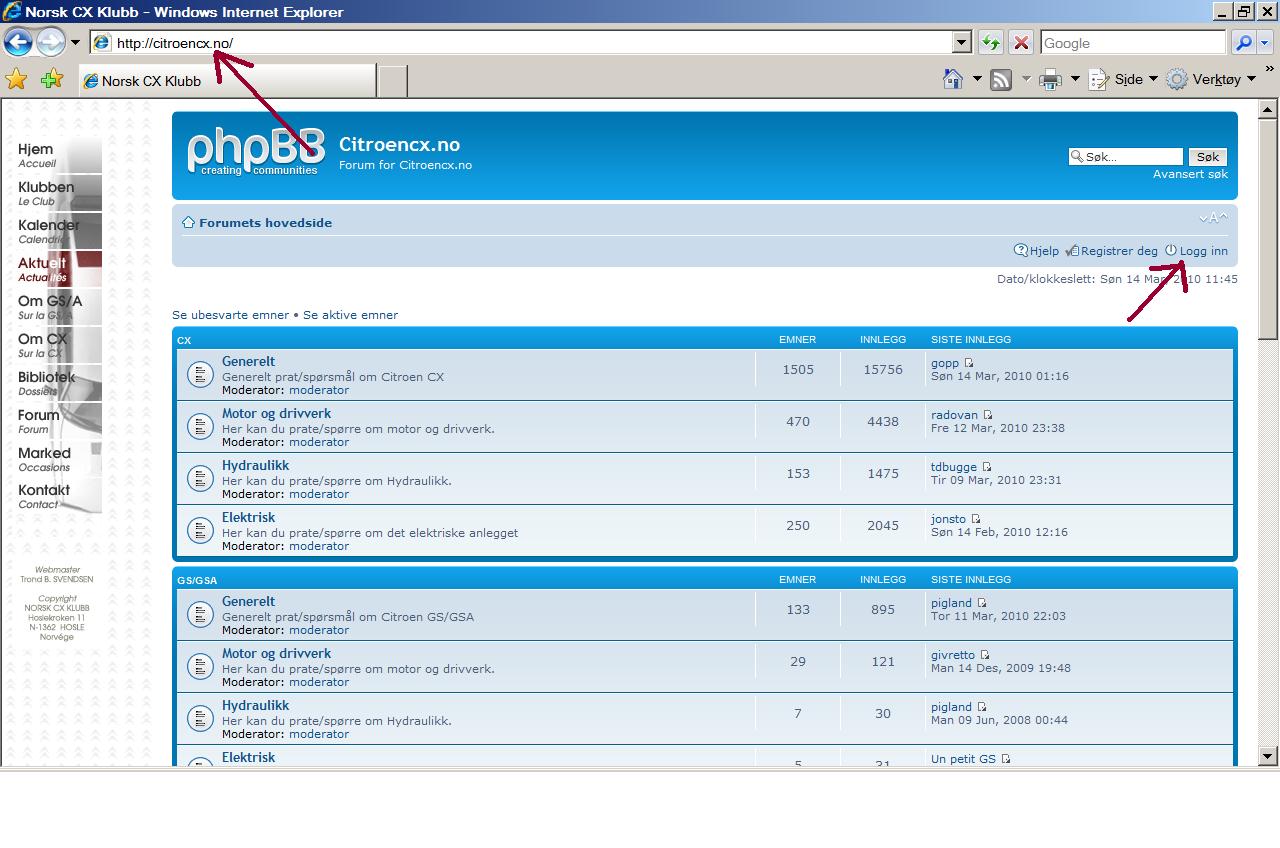This screenshot has width=1280, height=848.
Task: View latest post icon next to jonsto
Action: pos(976,519)
